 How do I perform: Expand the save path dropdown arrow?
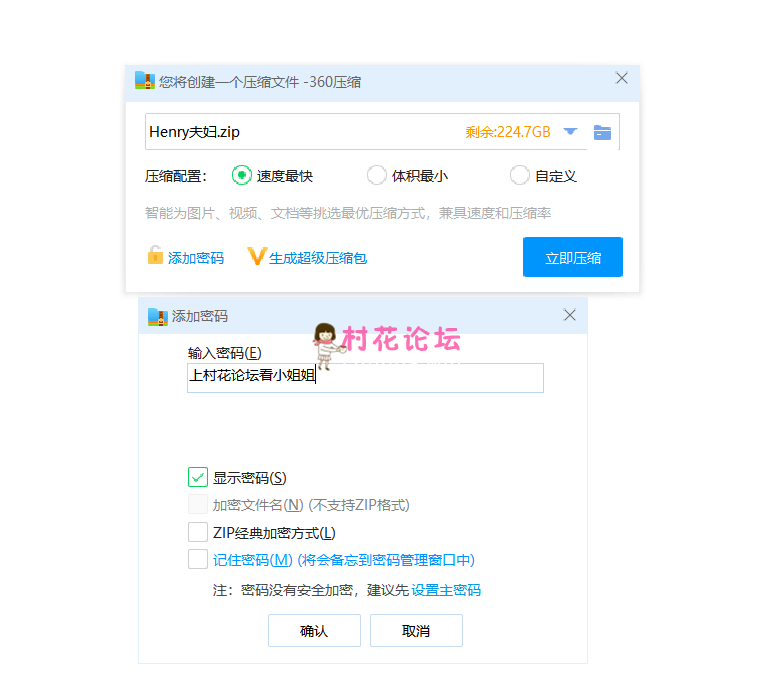[x=570, y=132]
